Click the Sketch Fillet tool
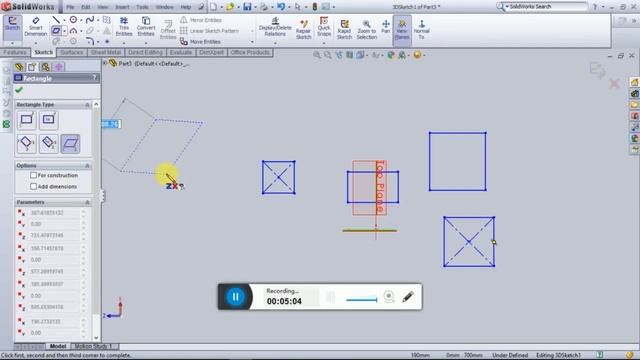Viewport: 640px width, 360px height. (x=90, y=41)
